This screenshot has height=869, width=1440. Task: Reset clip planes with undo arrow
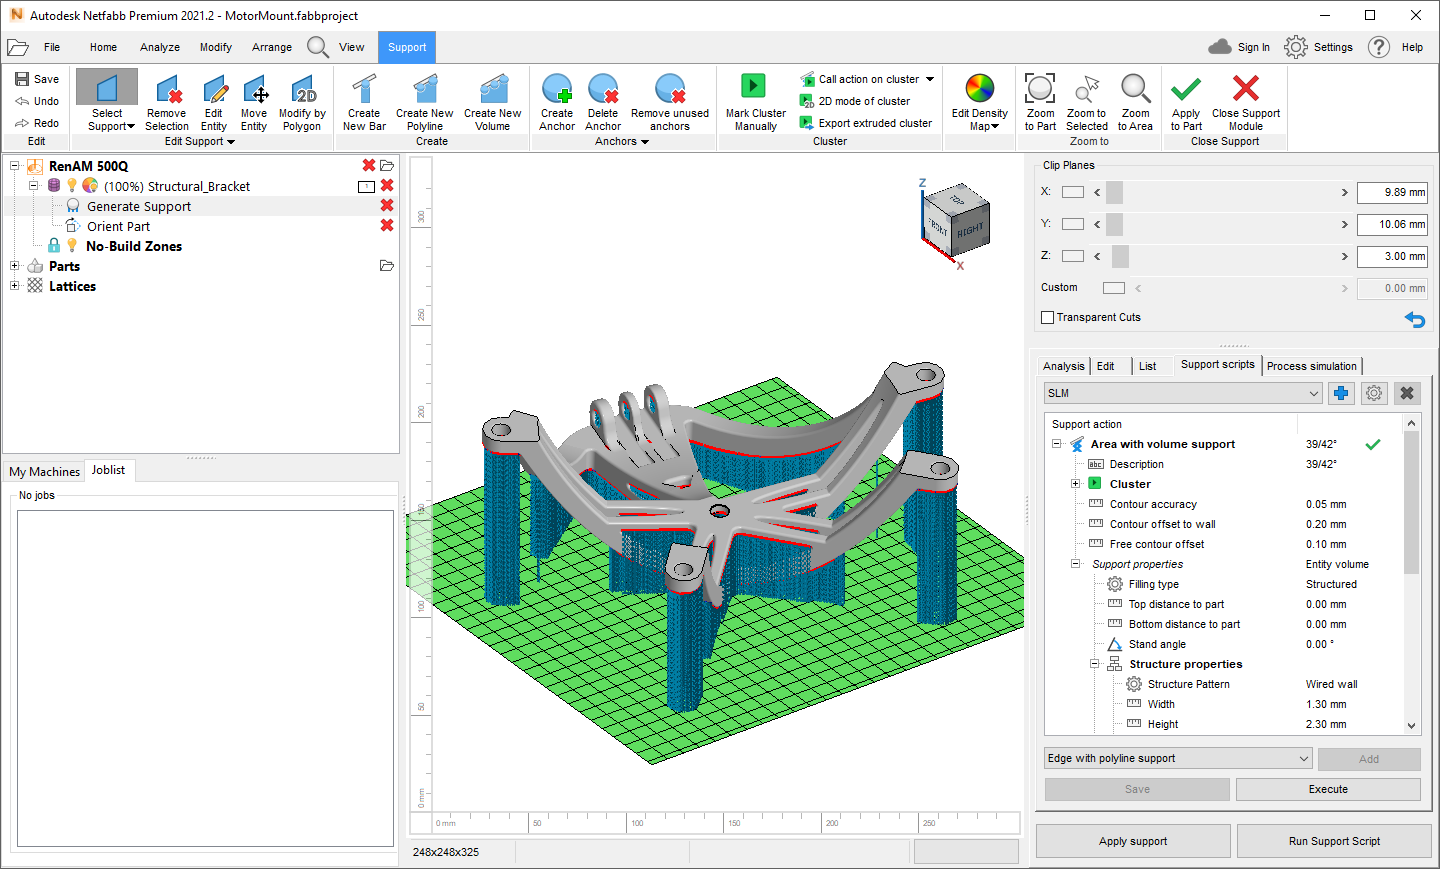coord(1415,319)
